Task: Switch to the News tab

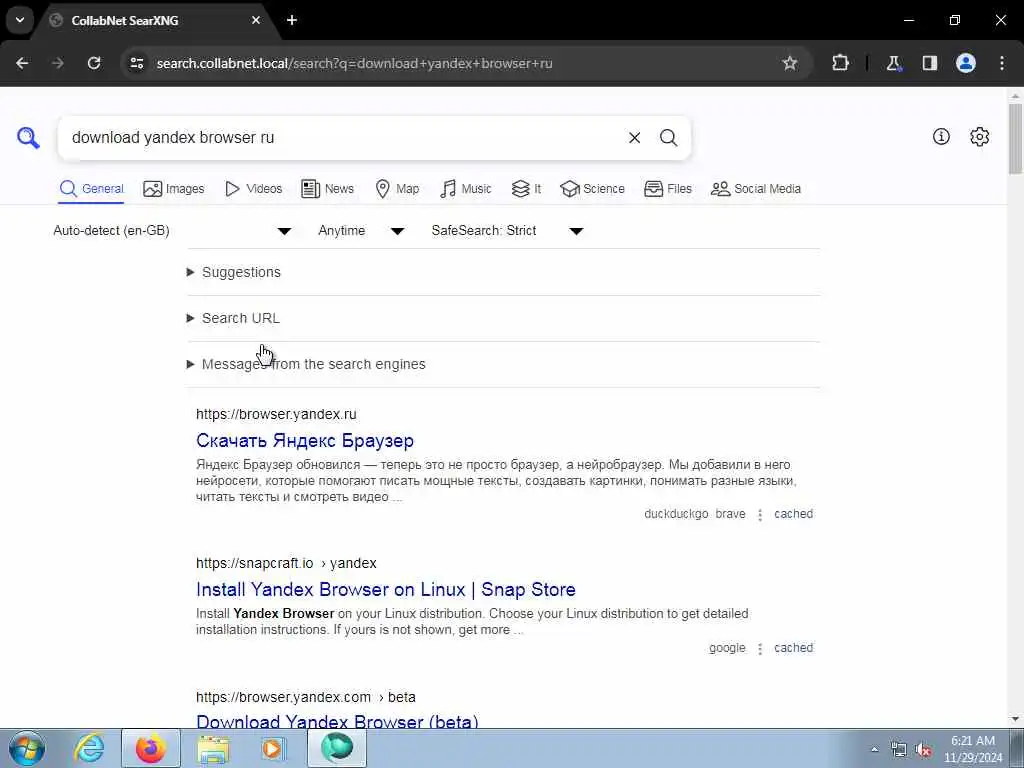Action: click(327, 189)
